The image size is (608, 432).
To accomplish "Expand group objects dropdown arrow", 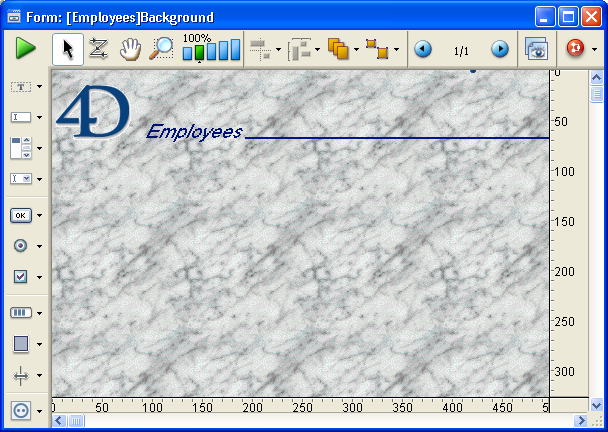I will click(396, 50).
